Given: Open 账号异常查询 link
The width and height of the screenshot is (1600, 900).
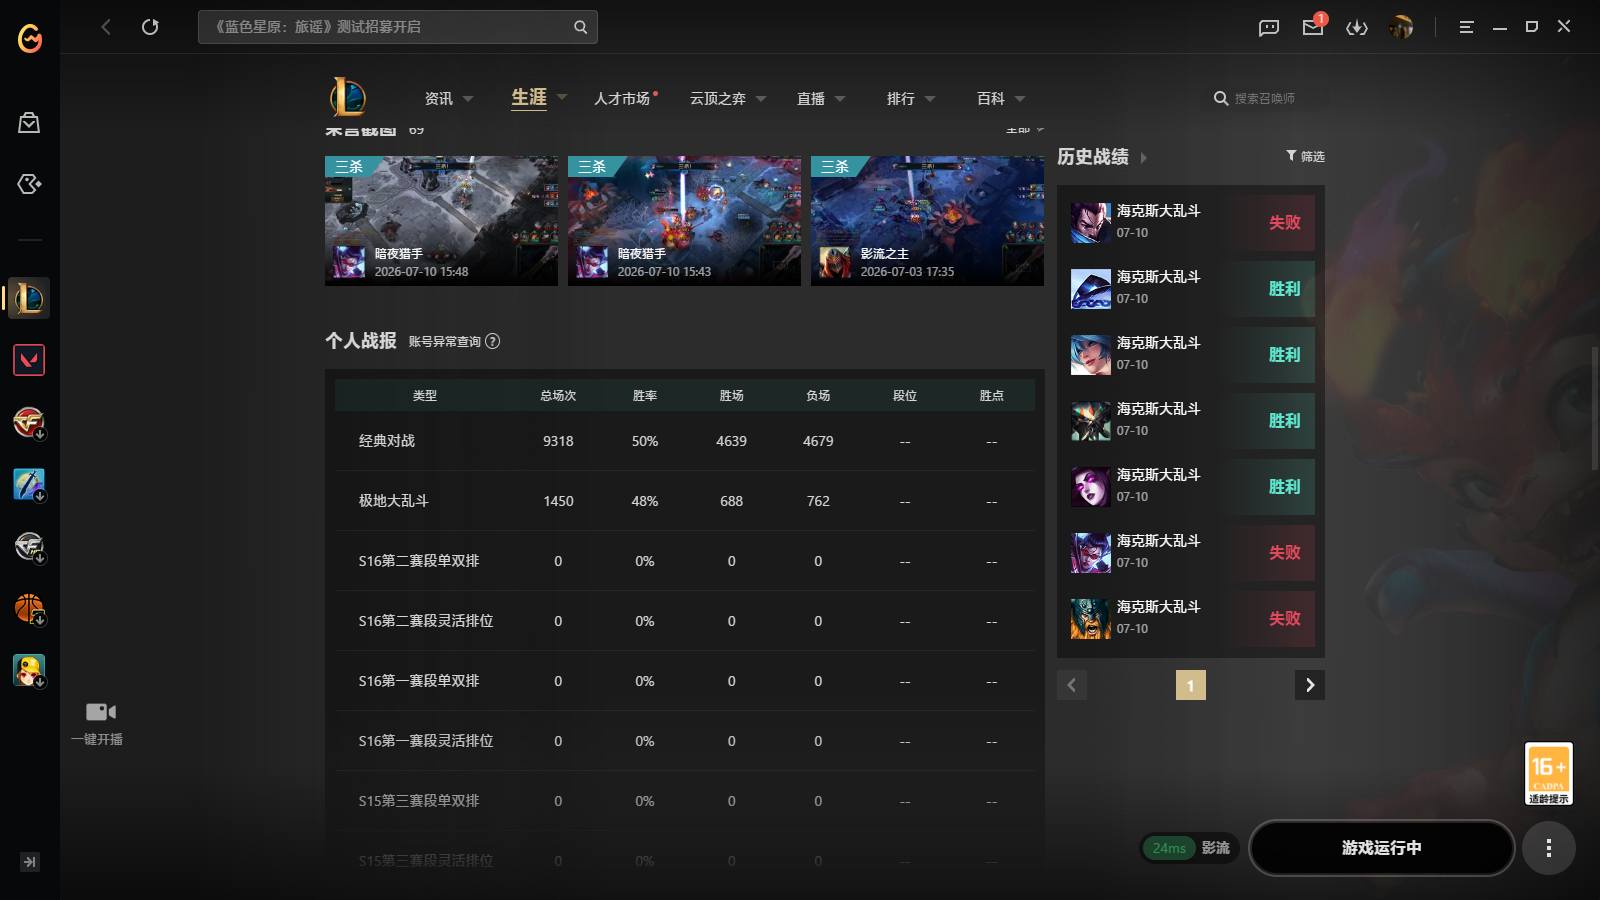Looking at the screenshot, I should 445,341.
